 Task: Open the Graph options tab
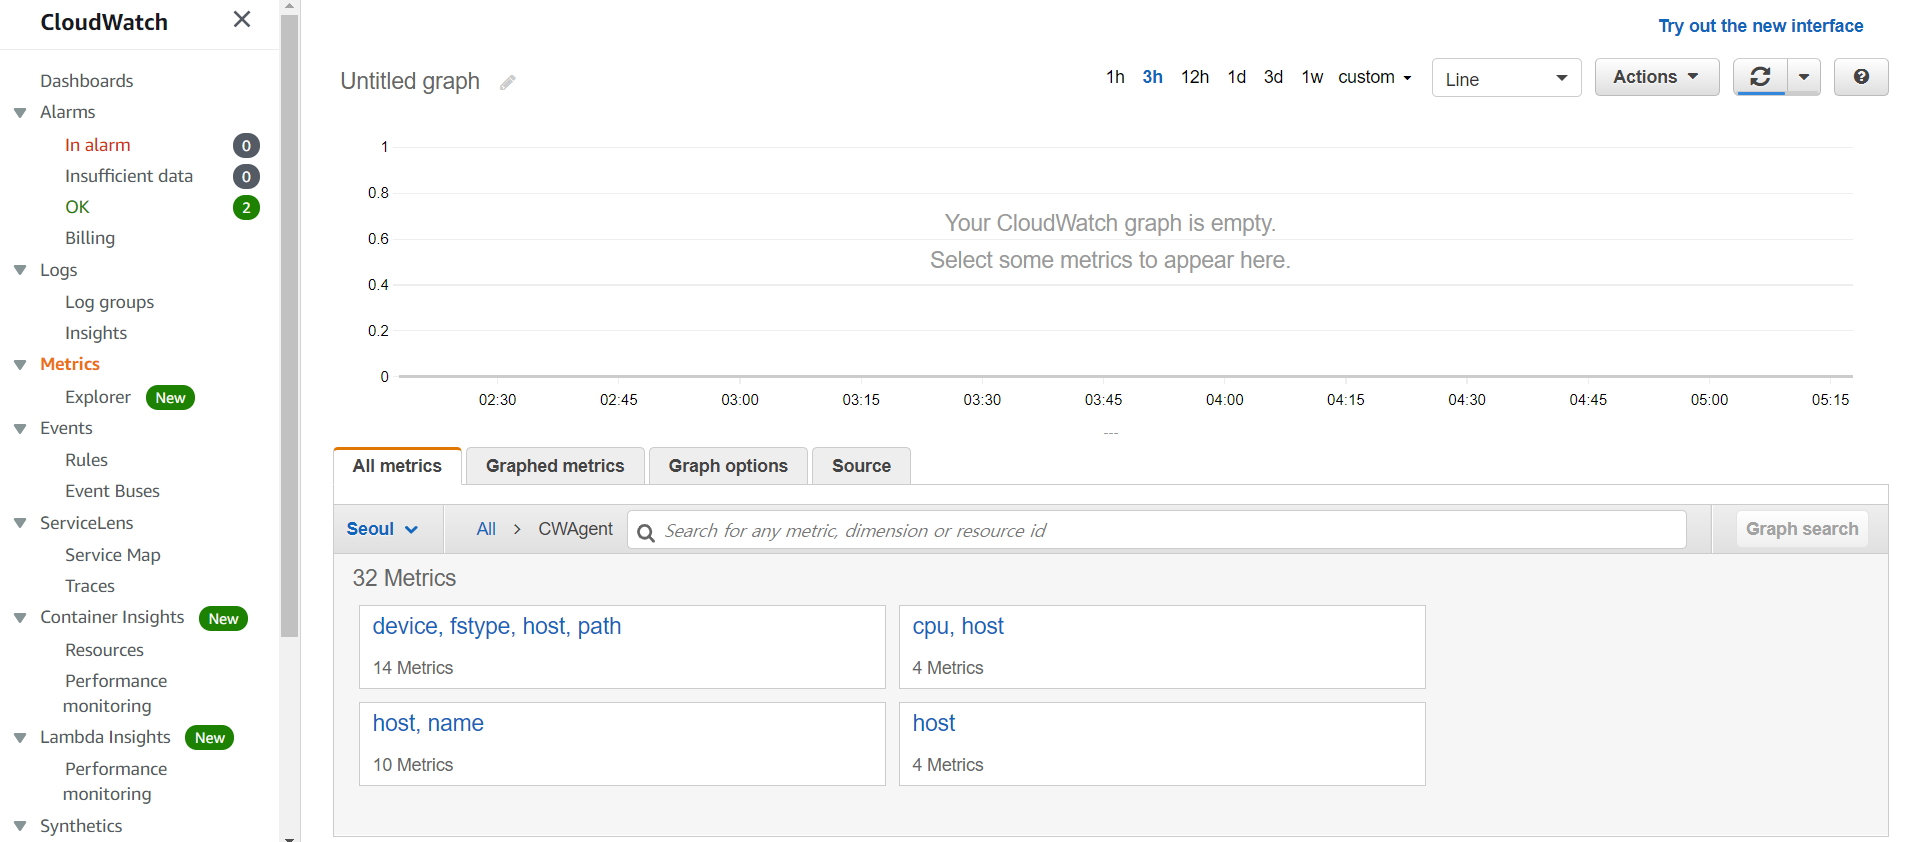(x=728, y=466)
